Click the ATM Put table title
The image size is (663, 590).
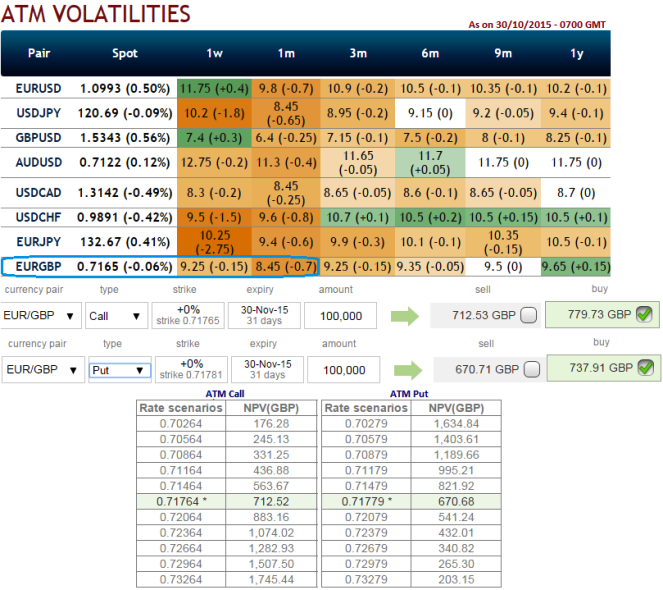(x=409, y=394)
